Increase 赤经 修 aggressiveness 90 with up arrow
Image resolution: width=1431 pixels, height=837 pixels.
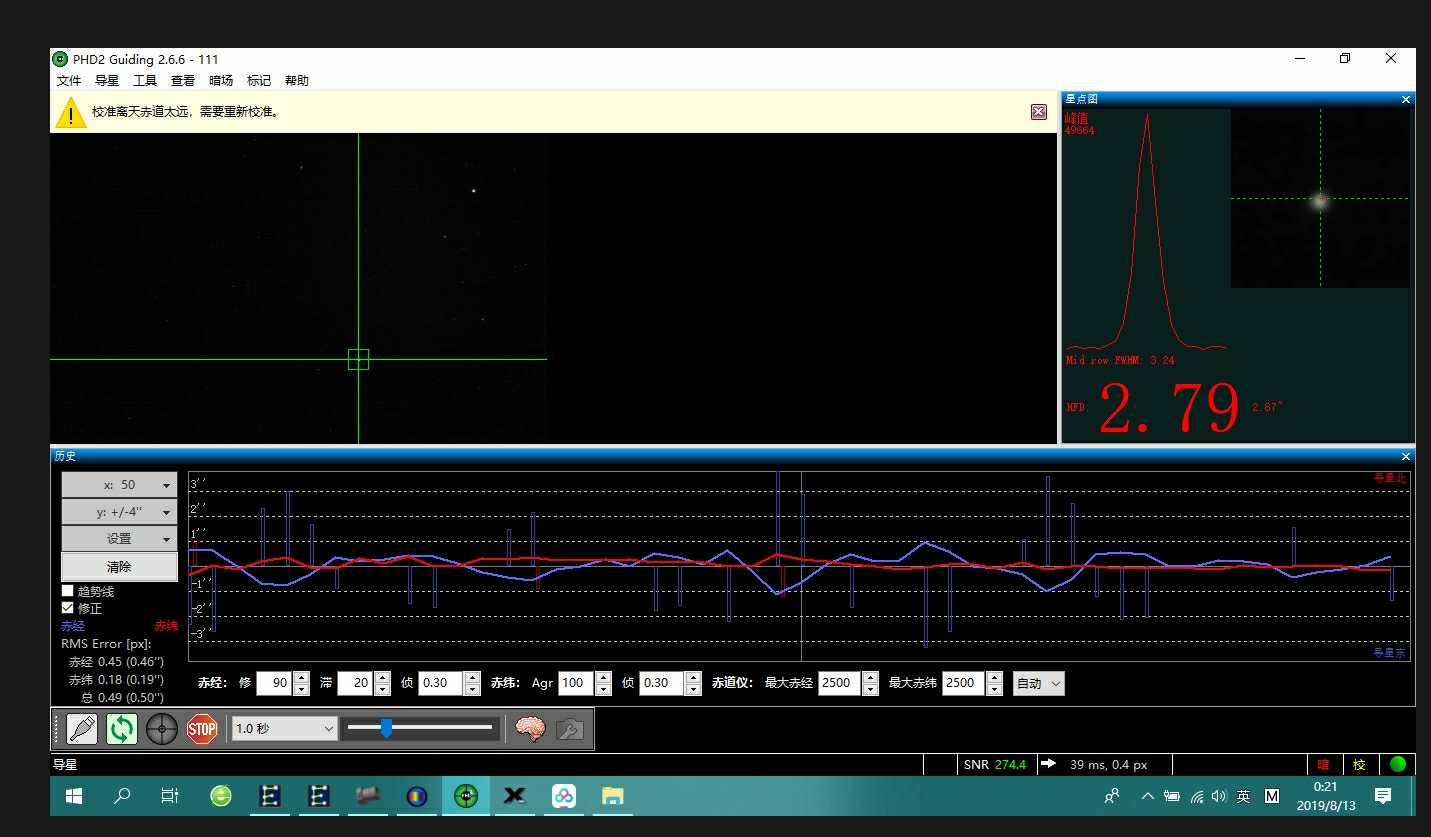(x=301, y=677)
